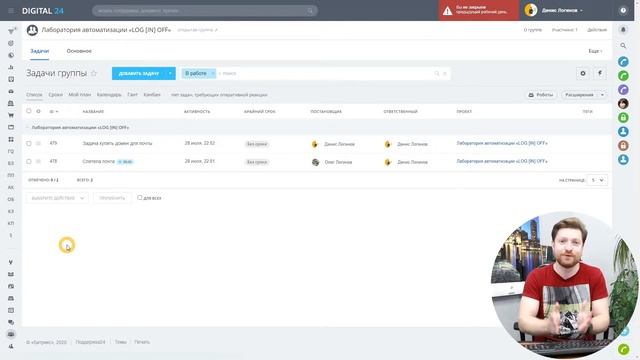Screen dimensions: 640x360
Task: Open the Роботы button
Action: point(540,95)
